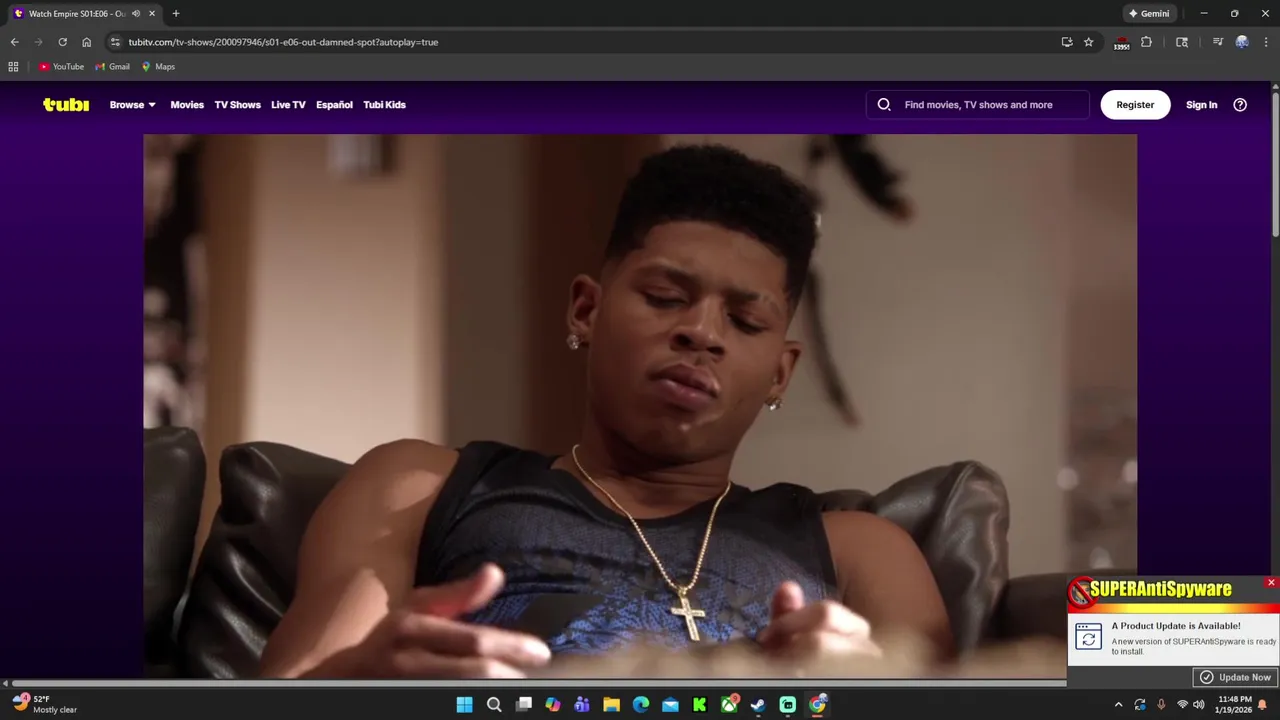The height and width of the screenshot is (720, 1280).
Task: Open the Mail app from taskbar
Action: (670, 705)
